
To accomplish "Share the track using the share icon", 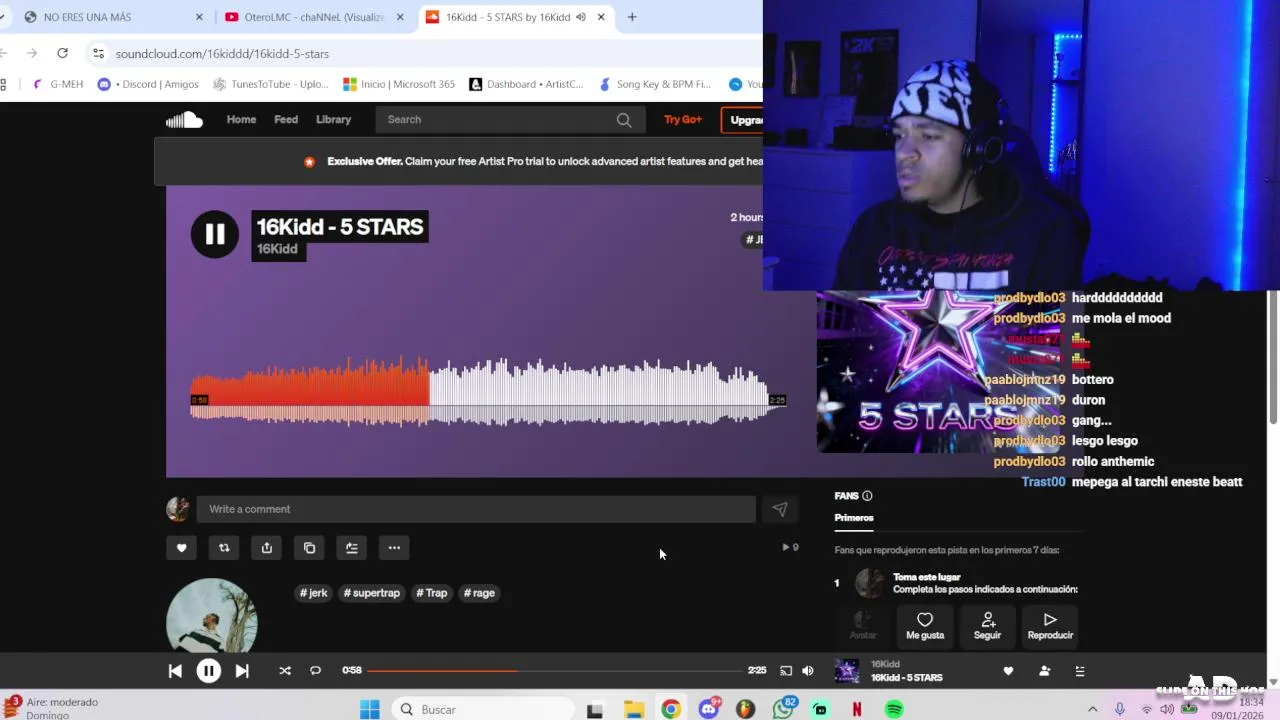I will pos(267,548).
